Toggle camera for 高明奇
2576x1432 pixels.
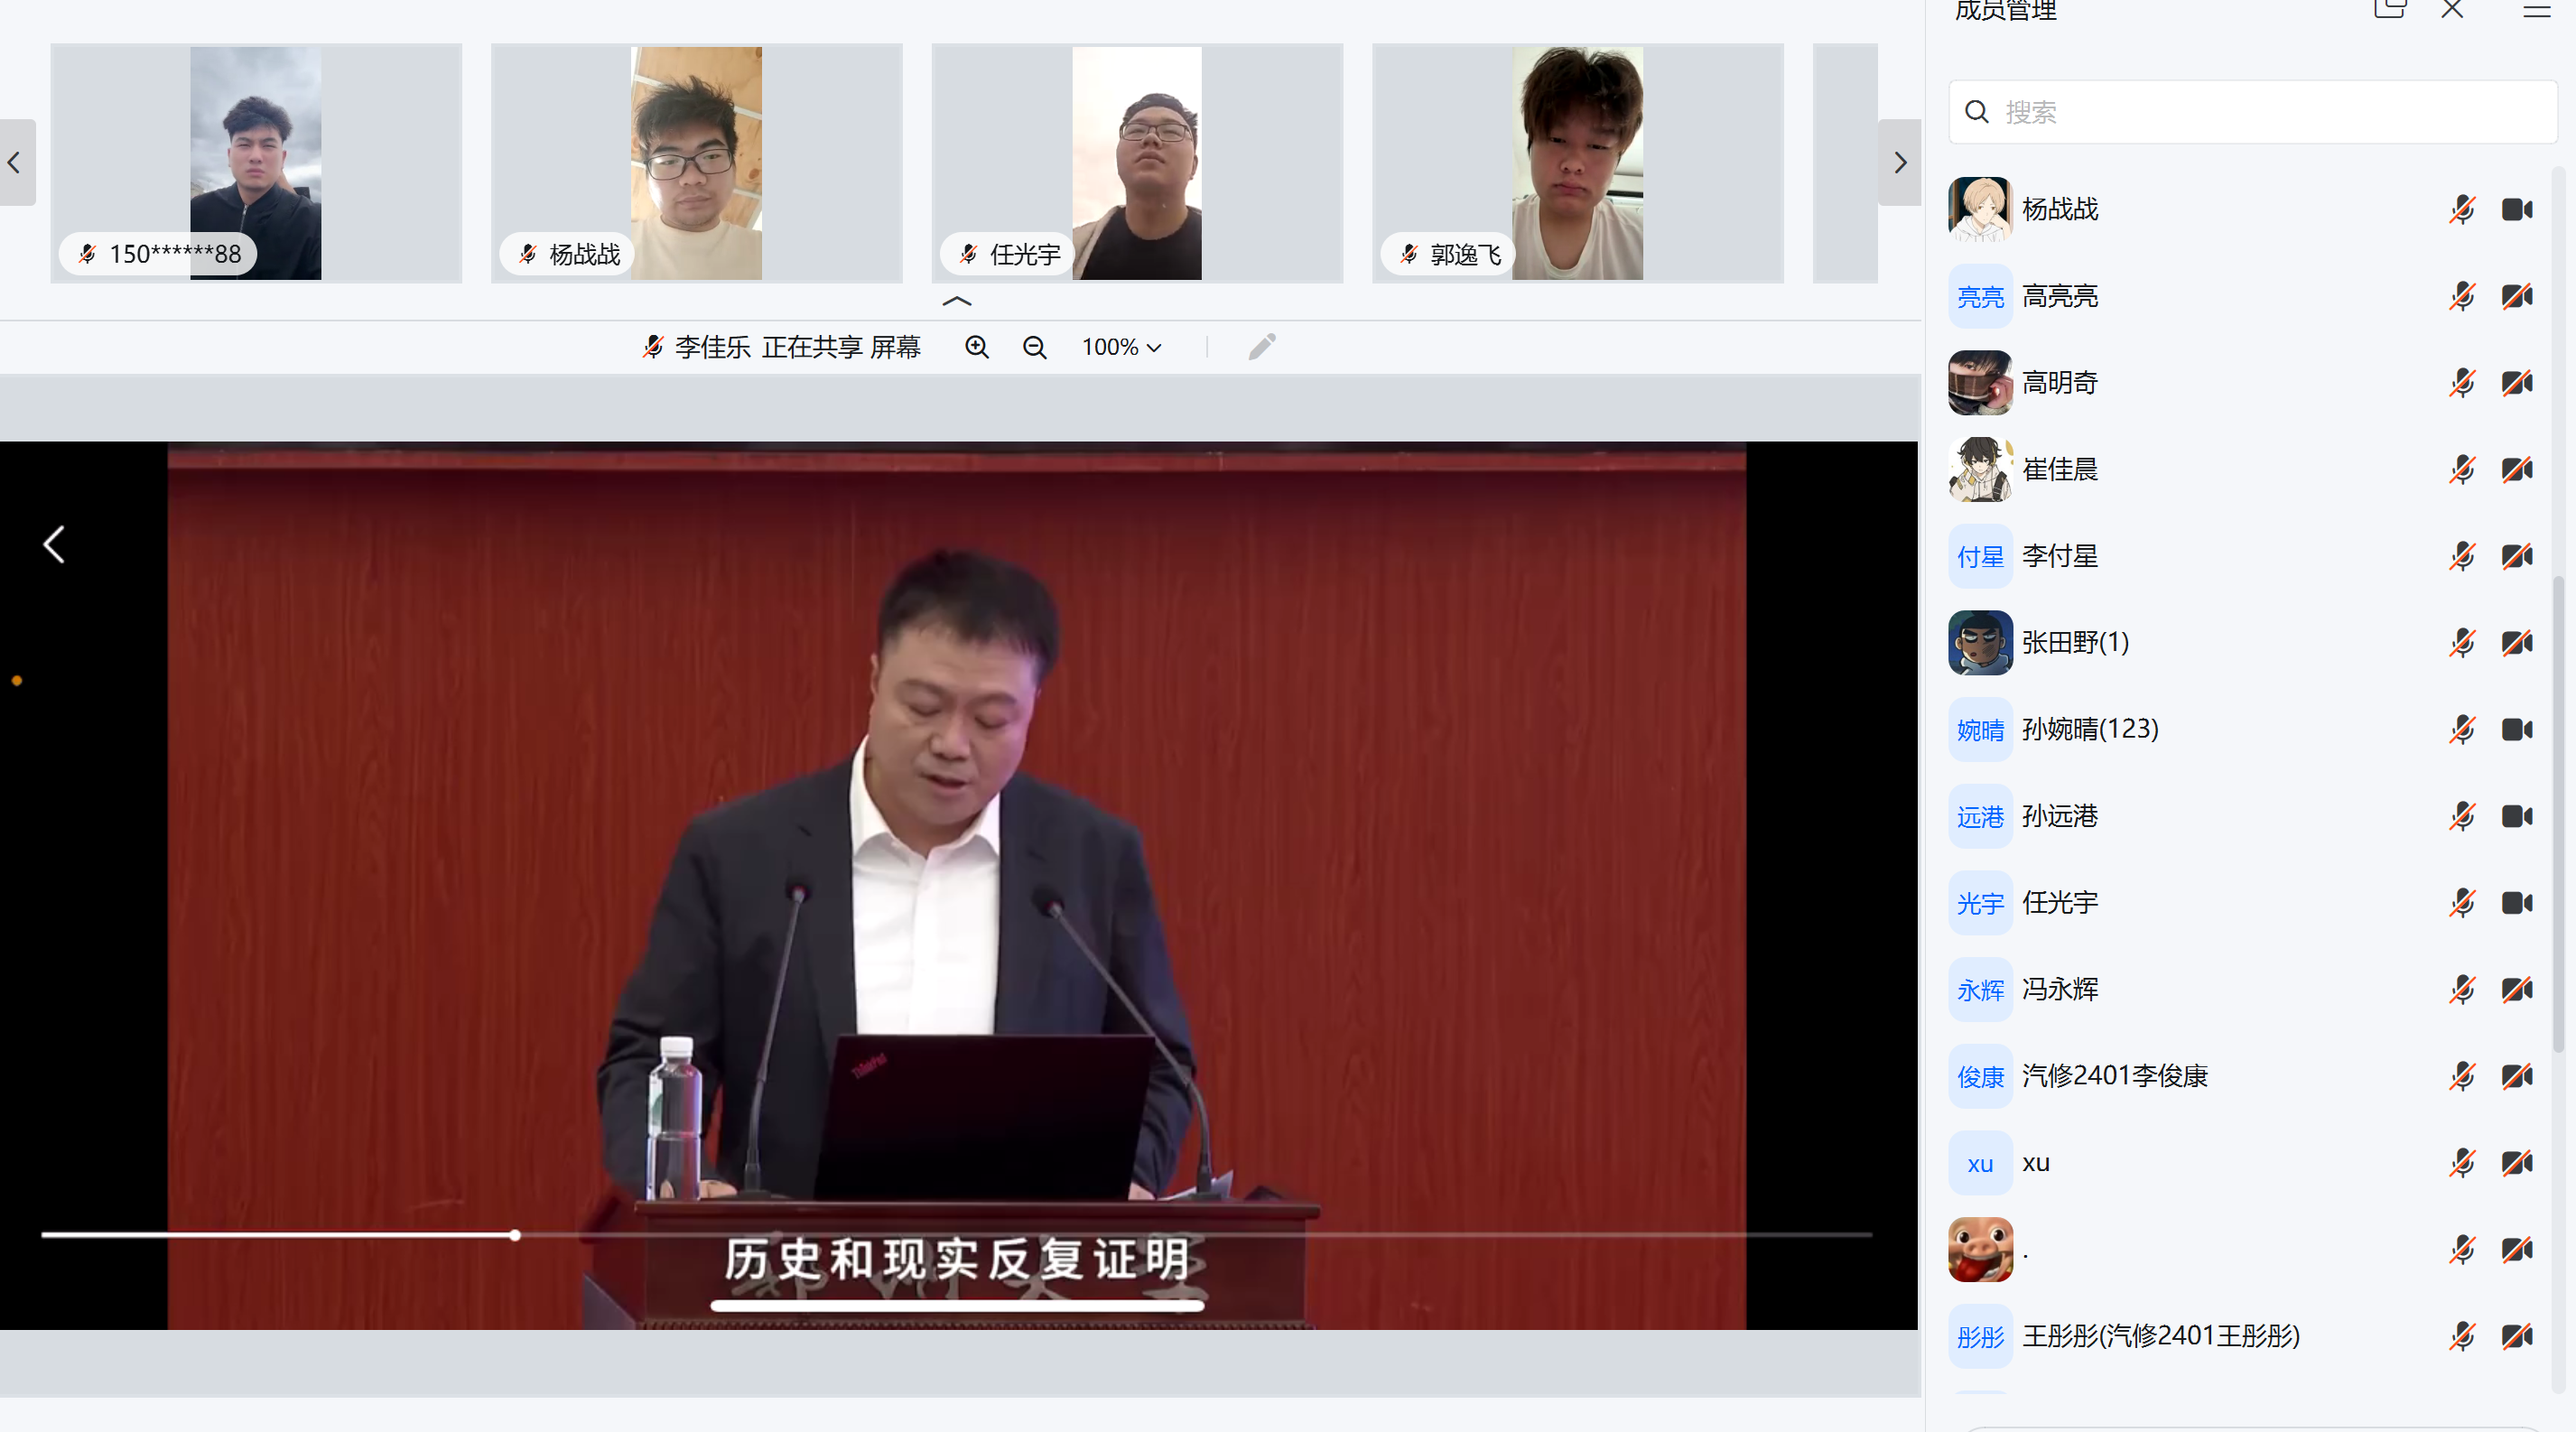[2517, 383]
